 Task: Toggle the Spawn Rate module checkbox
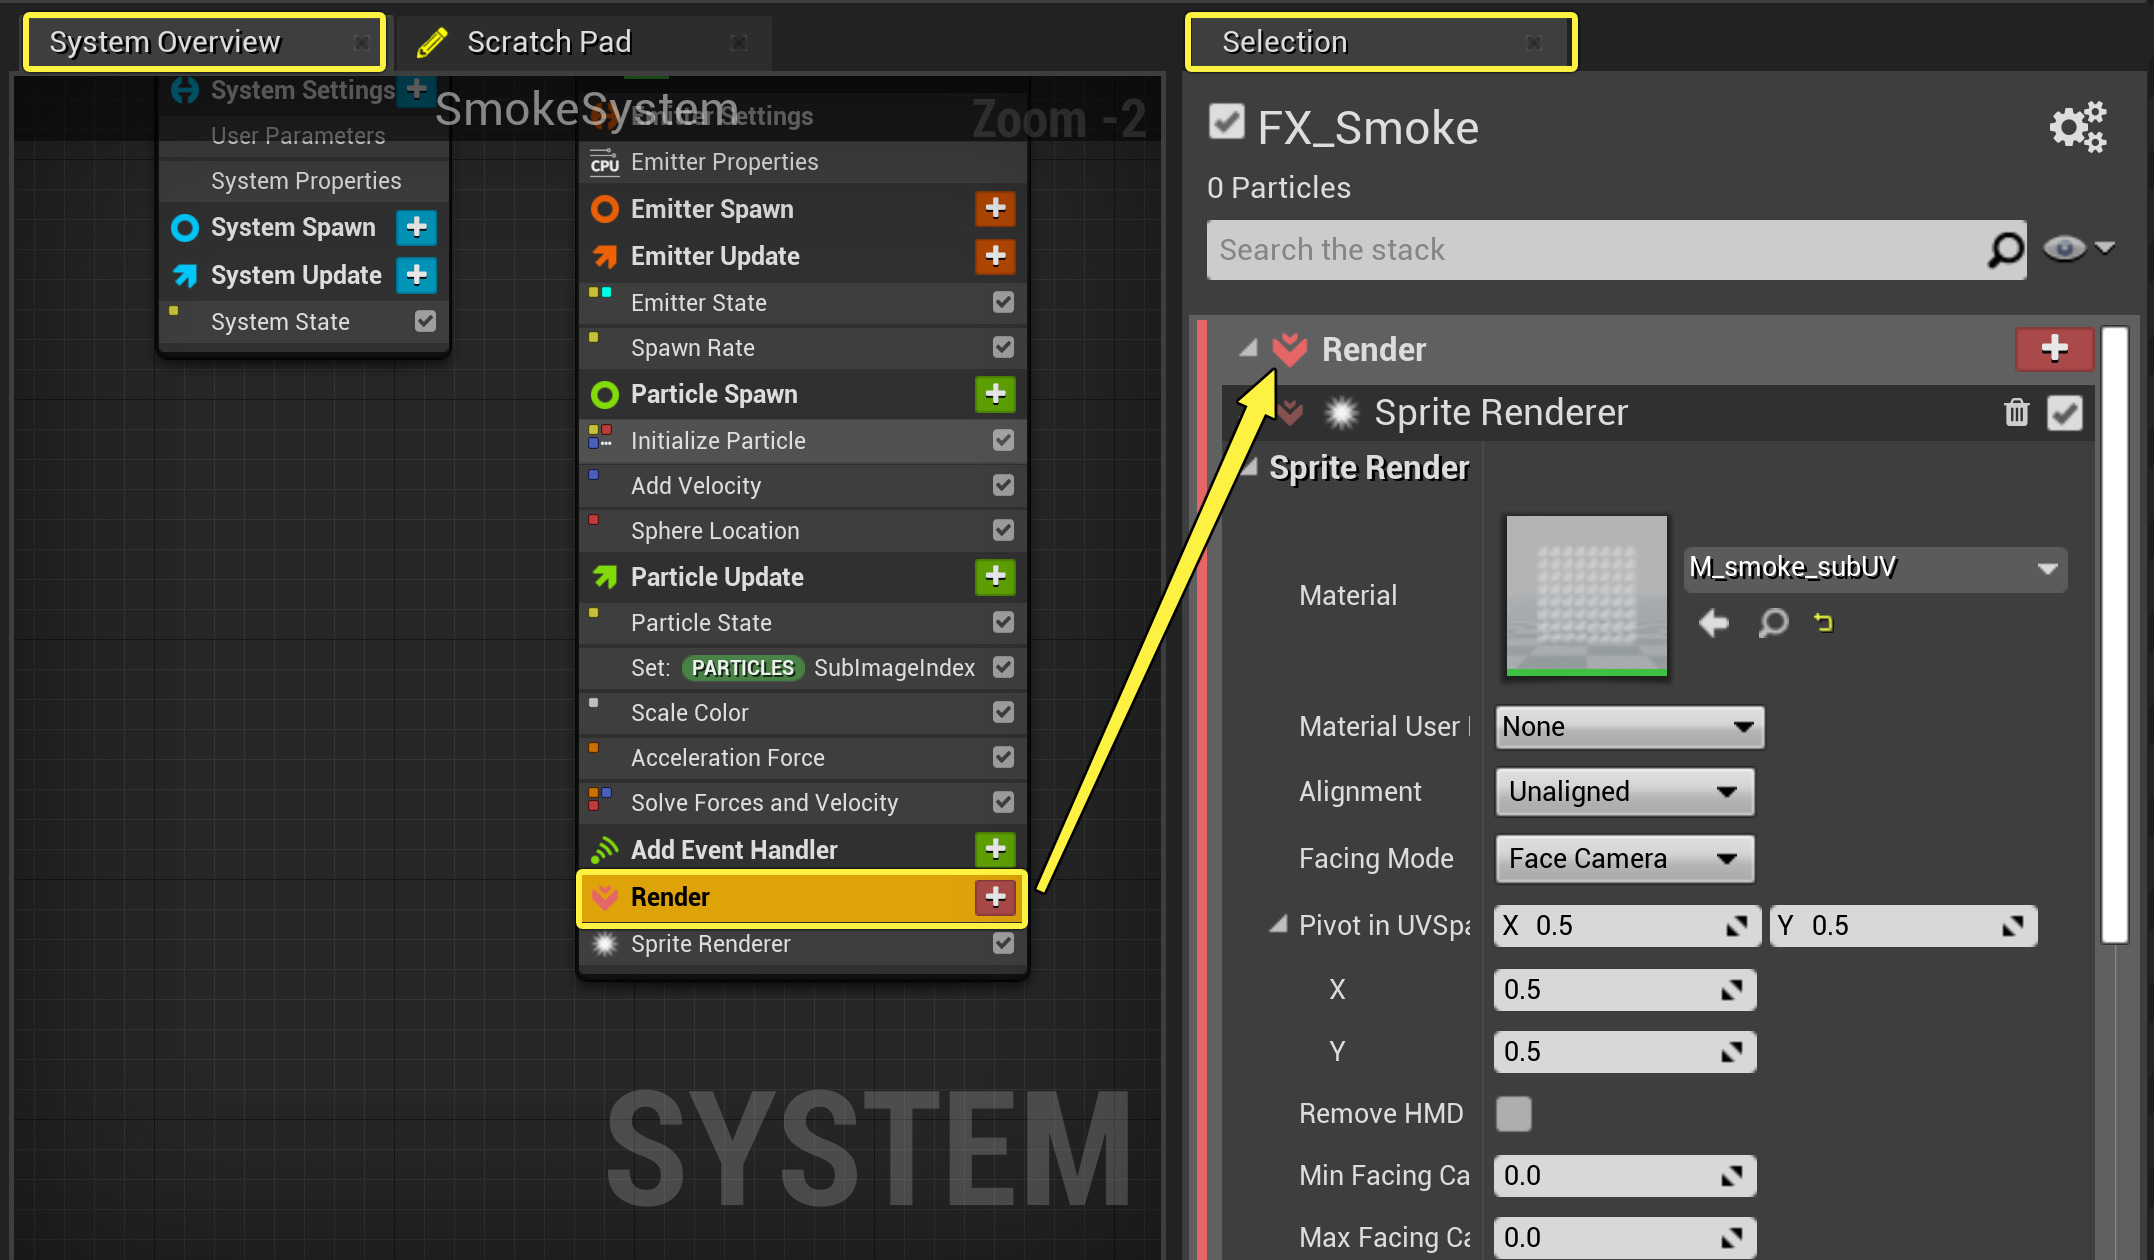point(1003,347)
